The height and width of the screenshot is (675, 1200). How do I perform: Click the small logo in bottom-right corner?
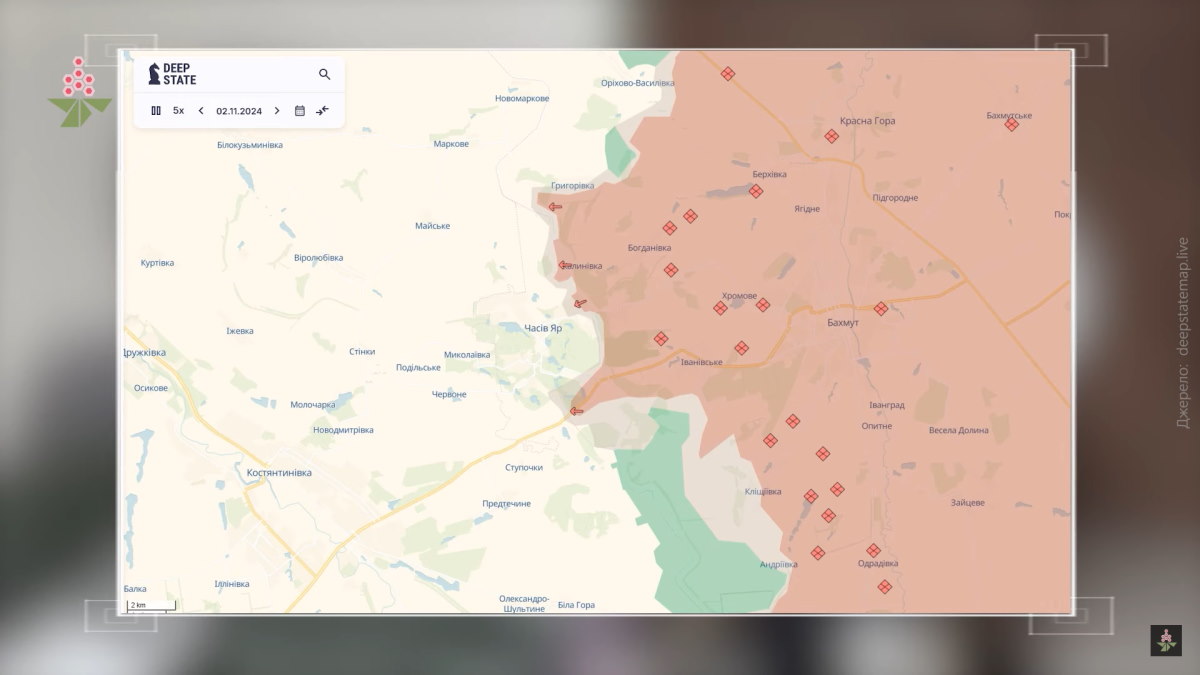coord(1165,640)
